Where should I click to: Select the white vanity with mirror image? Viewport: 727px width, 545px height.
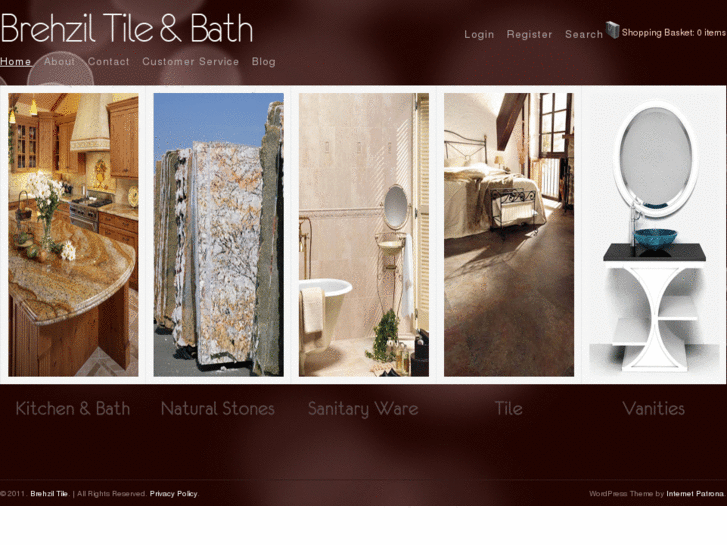[x=654, y=235]
